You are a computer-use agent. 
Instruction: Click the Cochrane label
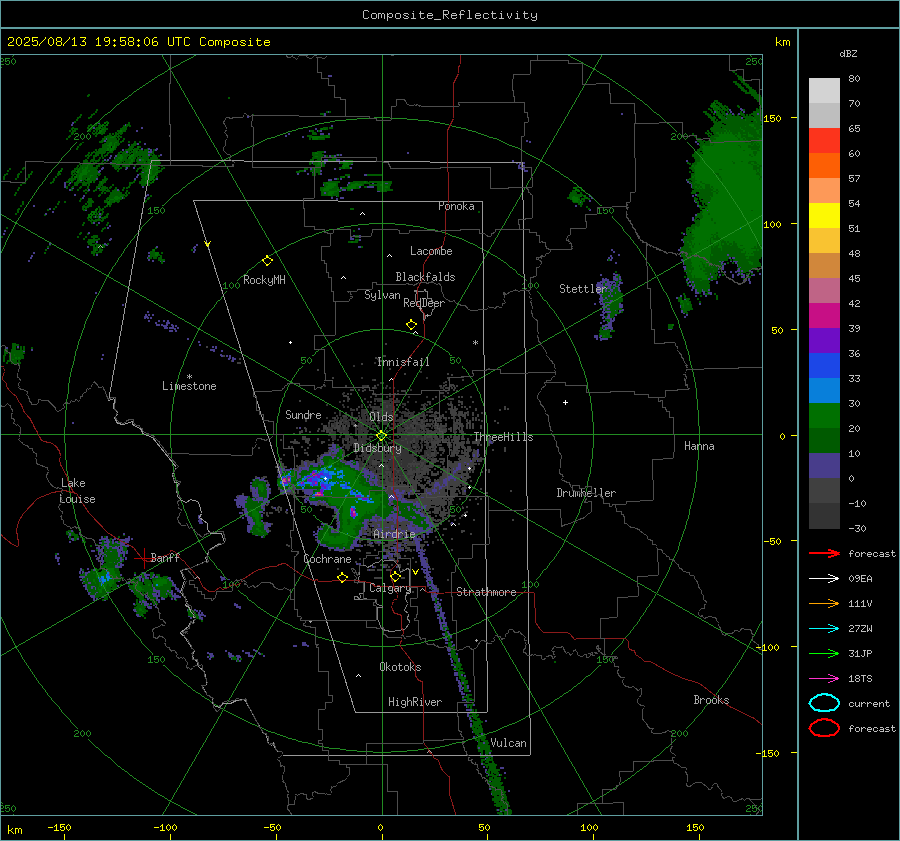pyautogui.click(x=327, y=559)
